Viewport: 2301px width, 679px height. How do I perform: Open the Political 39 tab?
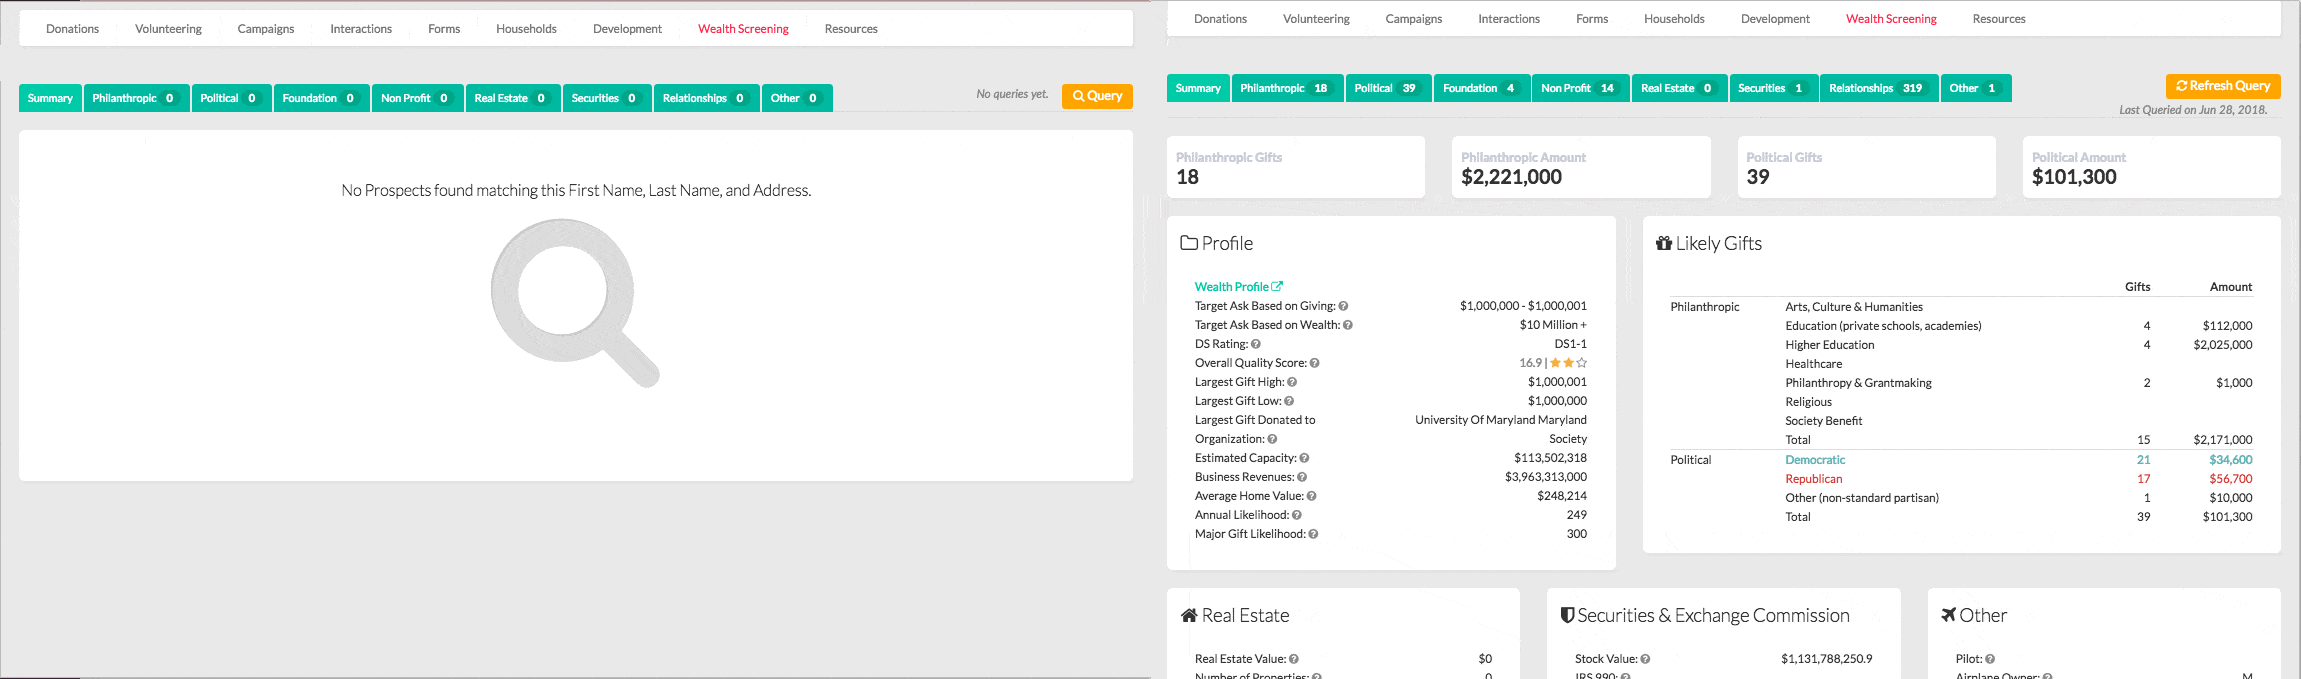tap(1388, 88)
